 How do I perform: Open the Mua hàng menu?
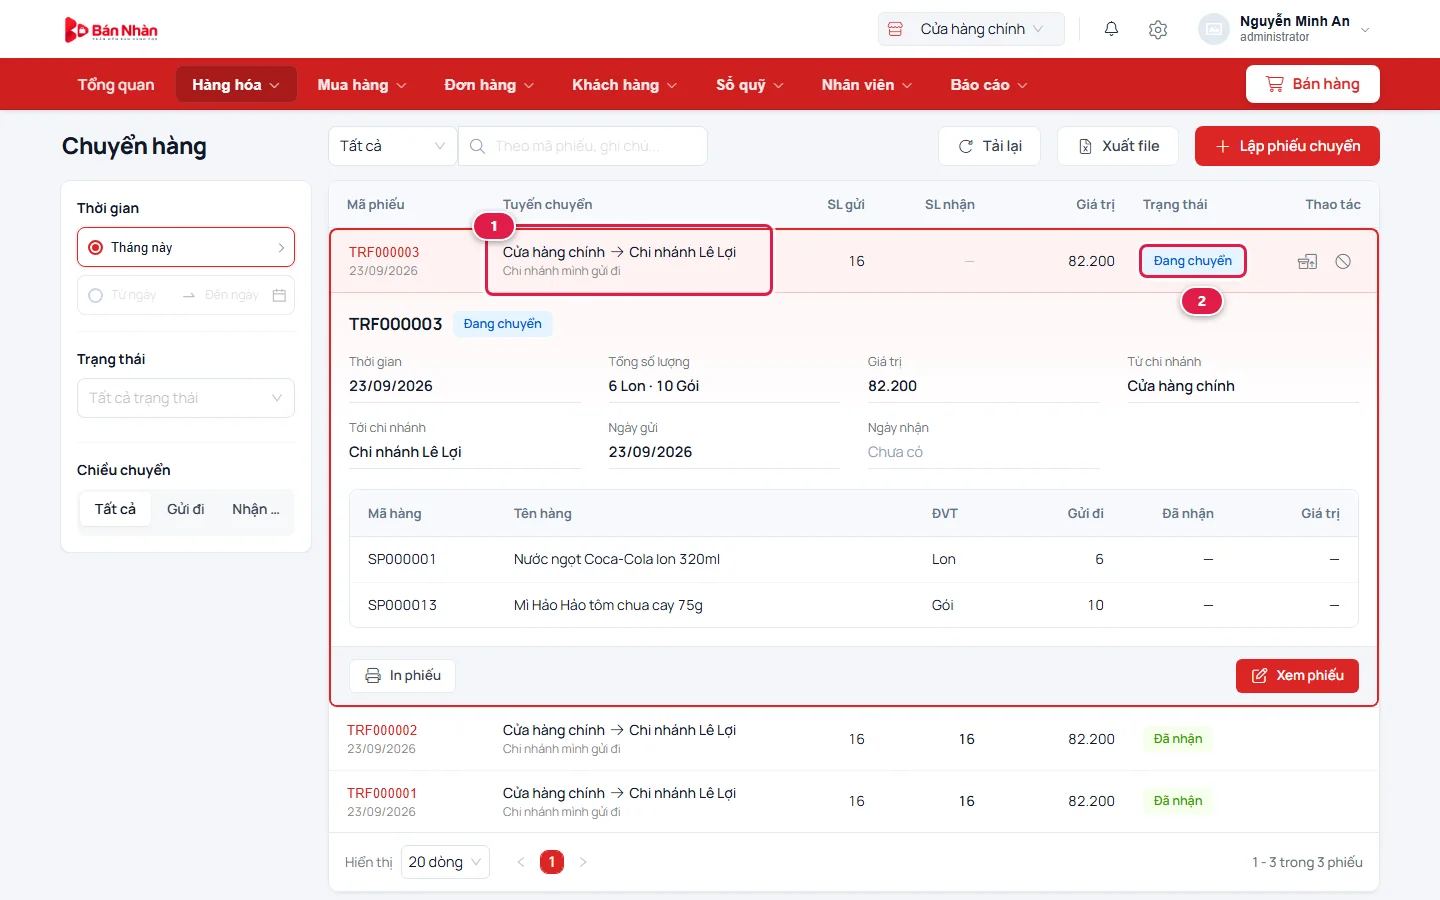[362, 85]
